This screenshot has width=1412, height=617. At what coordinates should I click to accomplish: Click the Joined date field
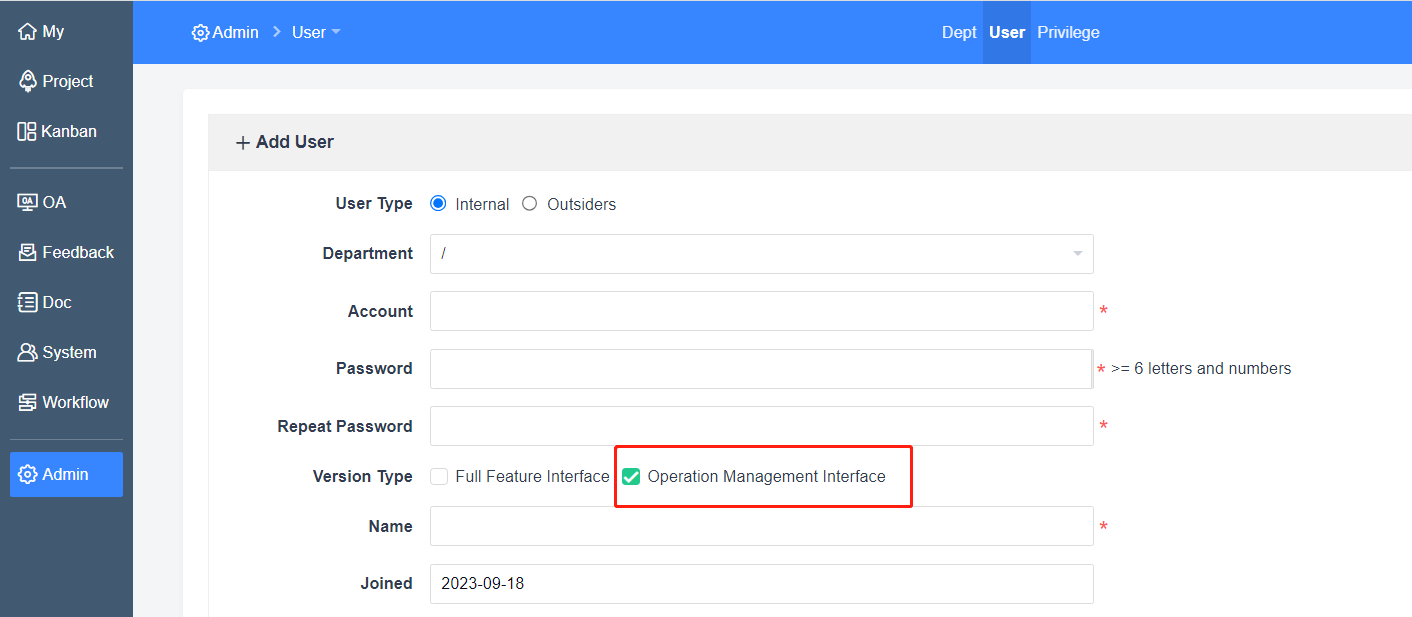(x=761, y=584)
